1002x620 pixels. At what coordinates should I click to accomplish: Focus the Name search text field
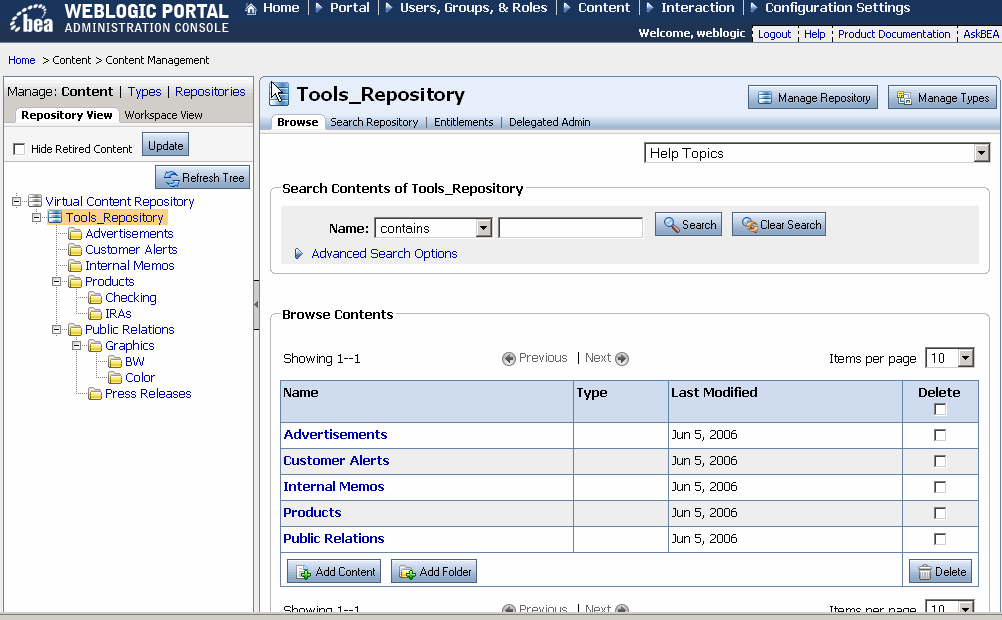[x=571, y=228]
